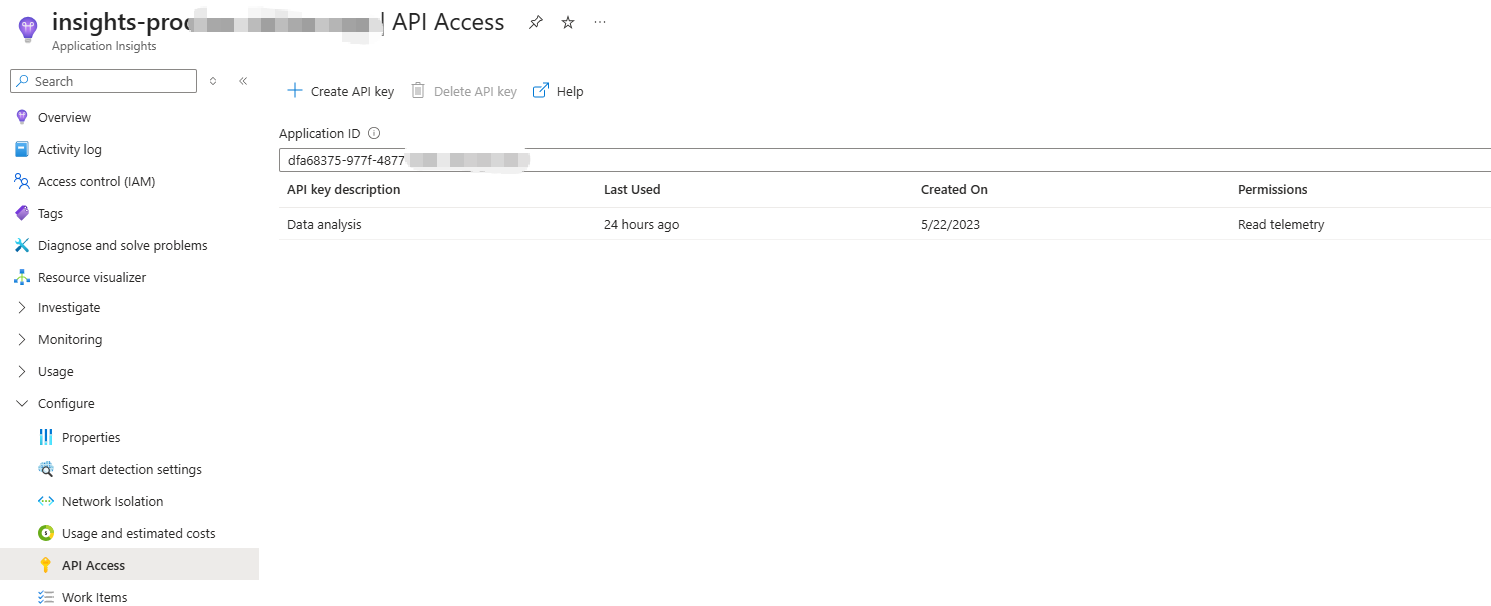
Task: Click the Application Insights lightbulb resource icon
Action: click(28, 31)
